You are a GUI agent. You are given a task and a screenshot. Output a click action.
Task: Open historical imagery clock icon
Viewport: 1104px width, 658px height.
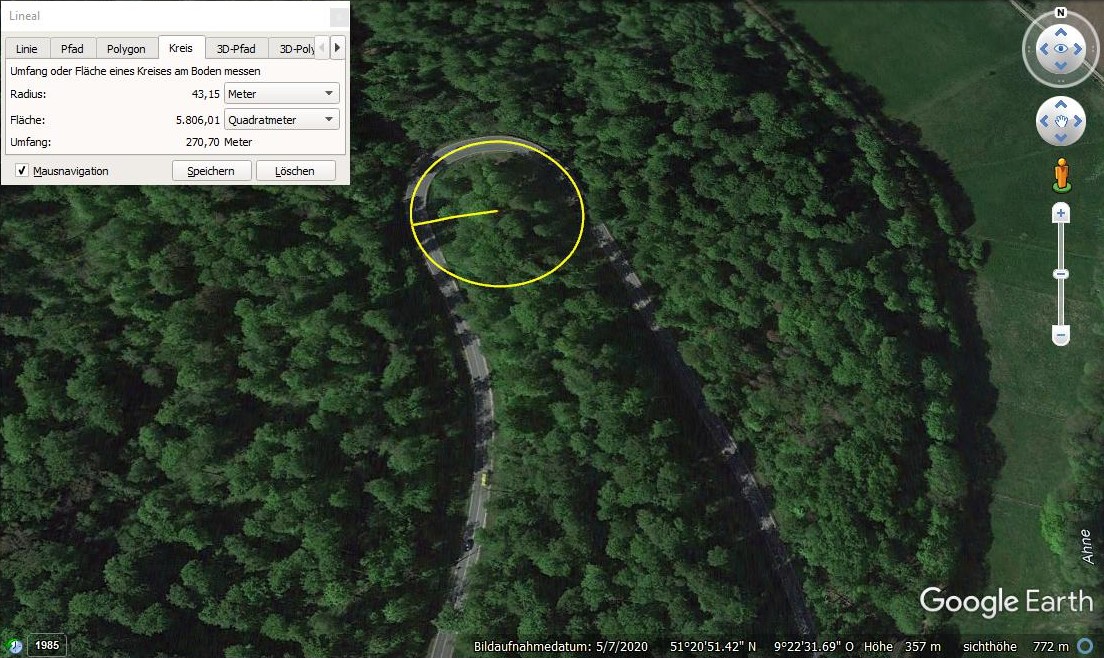click(14, 645)
